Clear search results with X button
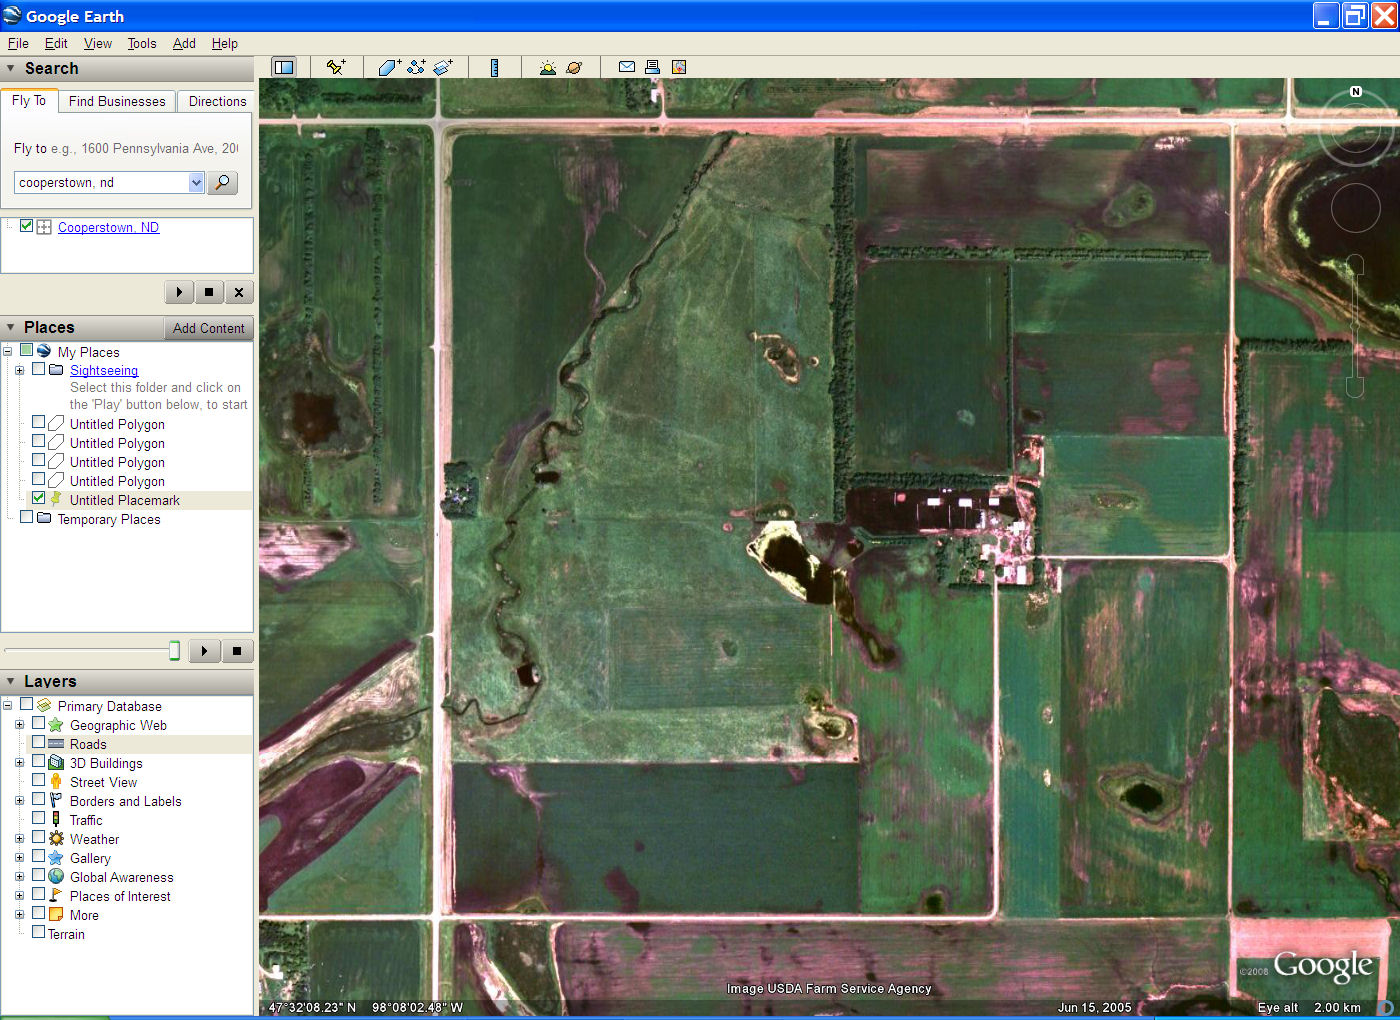The height and width of the screenshot is (1020, 1400). (x=239, y=292)
